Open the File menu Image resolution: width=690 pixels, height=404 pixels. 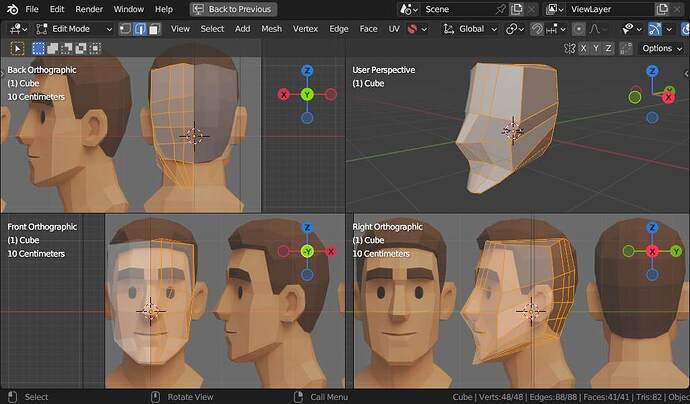tap(32, 9)
